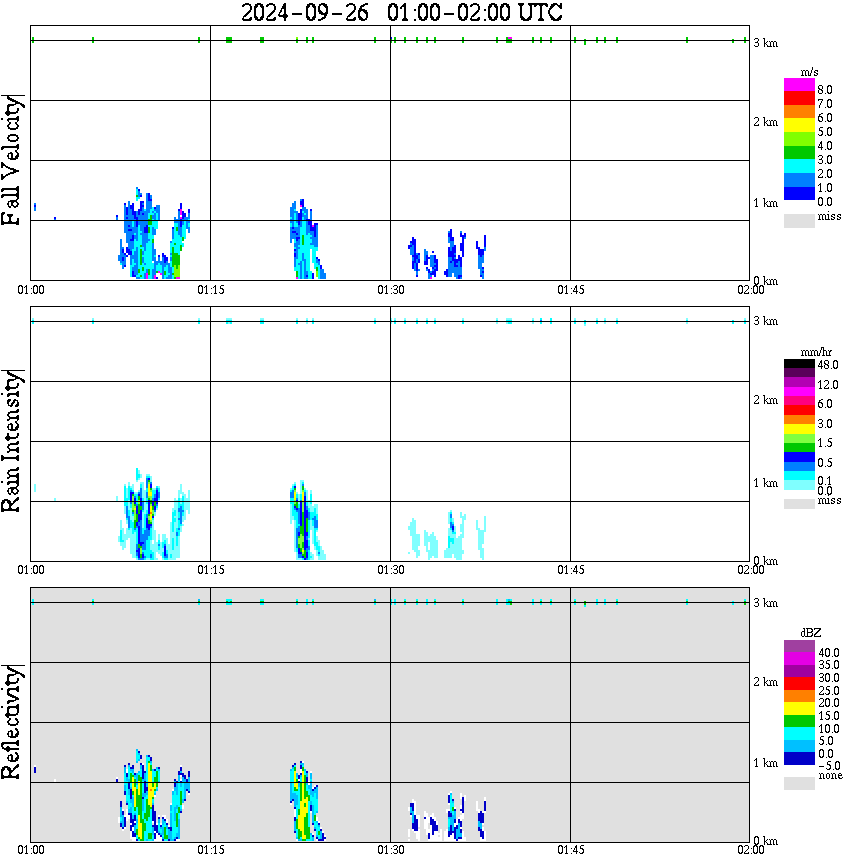The height and width of the screenshot is (868, 850).
Task: Select the orange 6.0 swatch in m/s legend
Action: tap(799, 112)
